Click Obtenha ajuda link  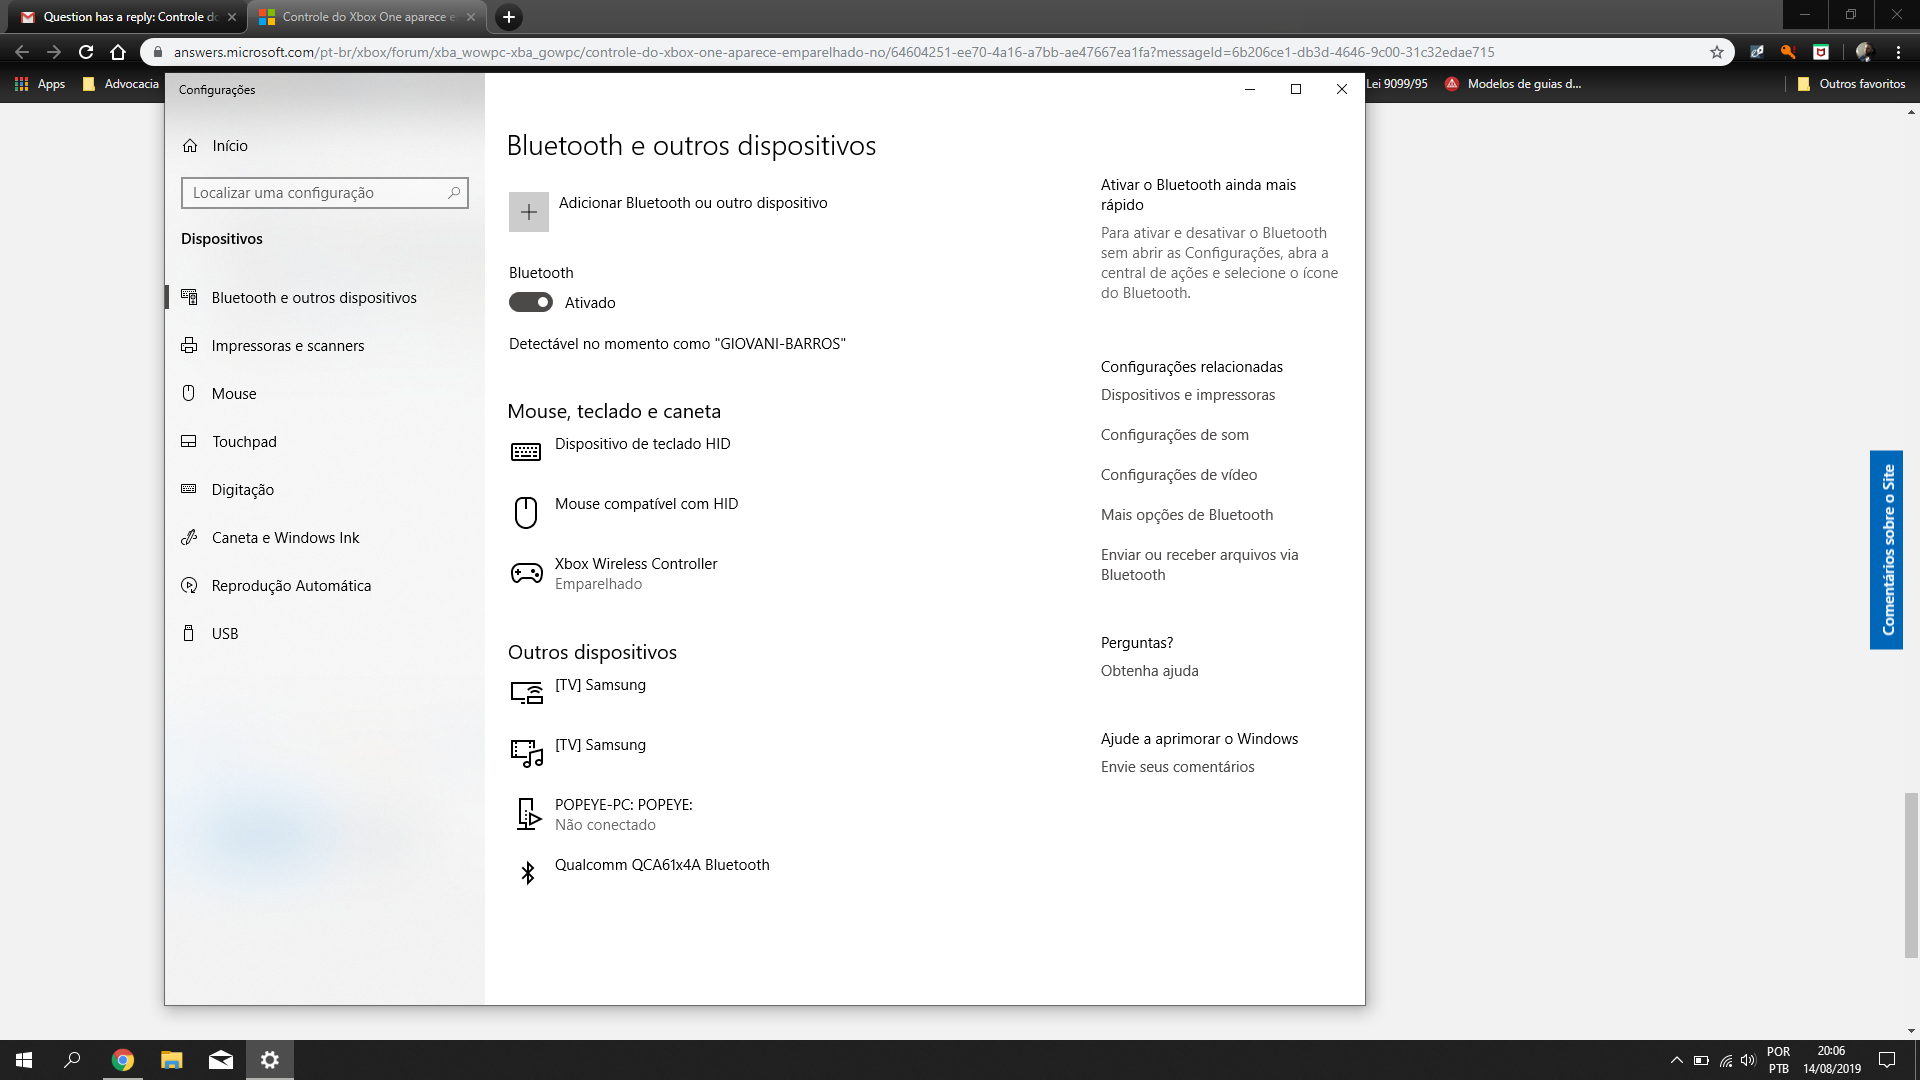1150,671
